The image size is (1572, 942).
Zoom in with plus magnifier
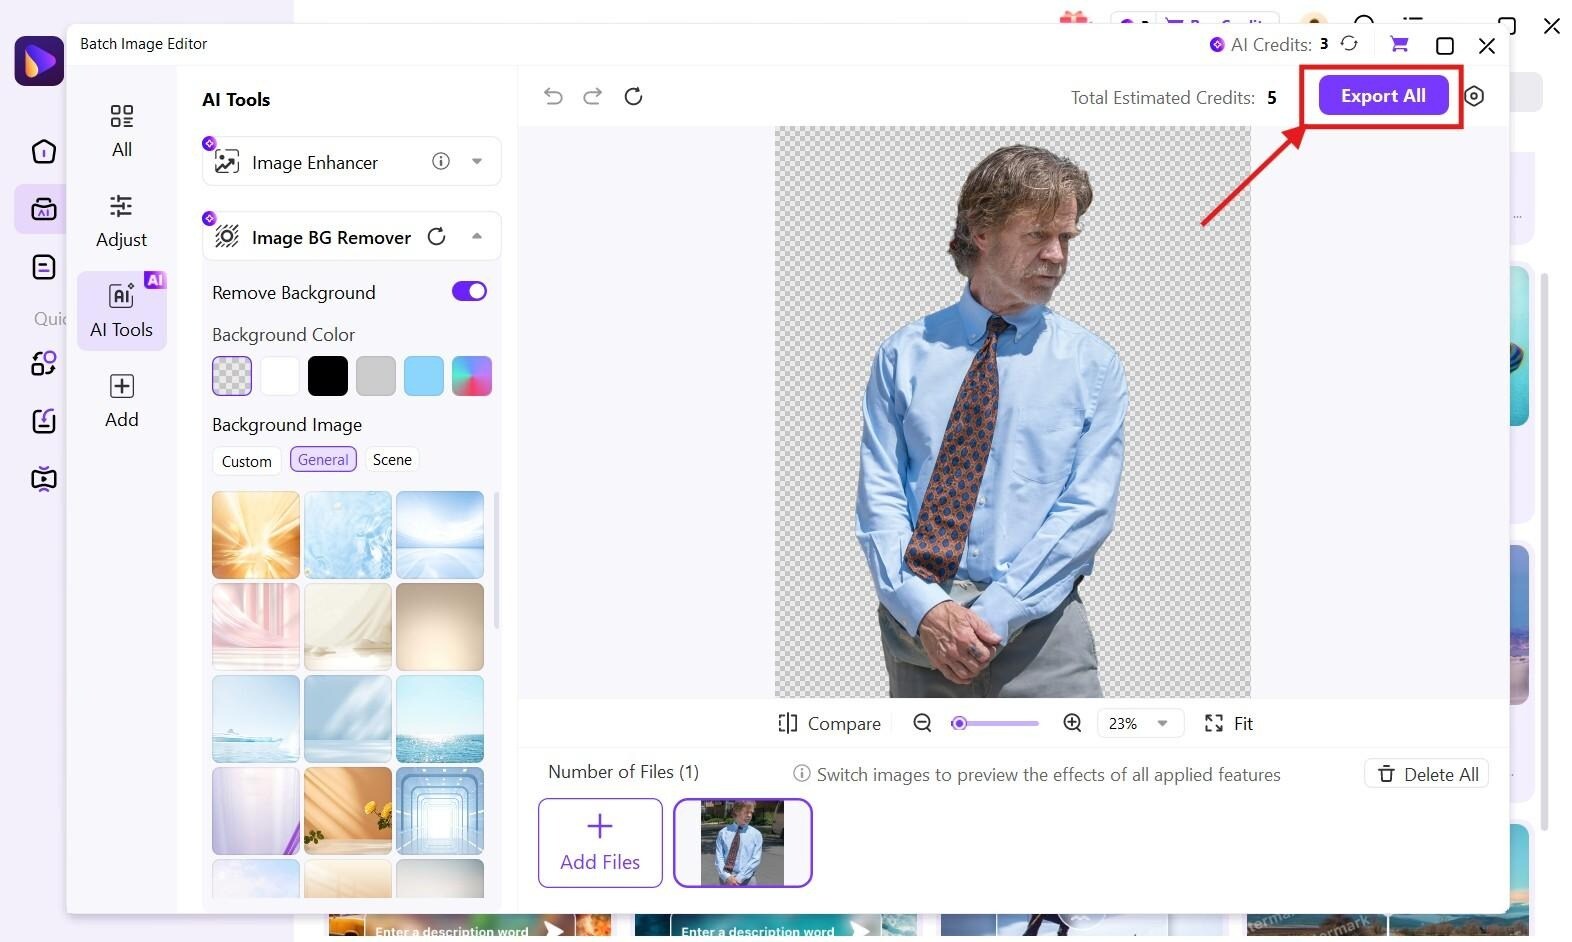[x=1072, y=723]
